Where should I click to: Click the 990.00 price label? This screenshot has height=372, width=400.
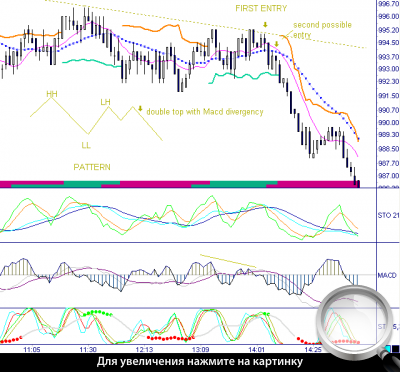coord(389,122)
